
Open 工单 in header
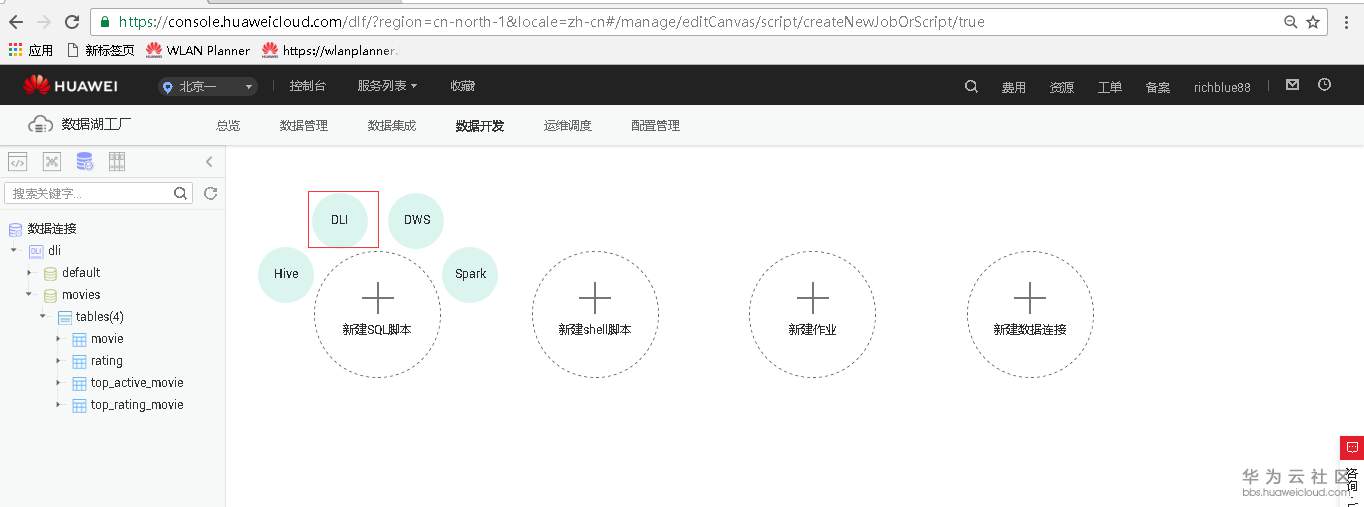(1110, 88)
